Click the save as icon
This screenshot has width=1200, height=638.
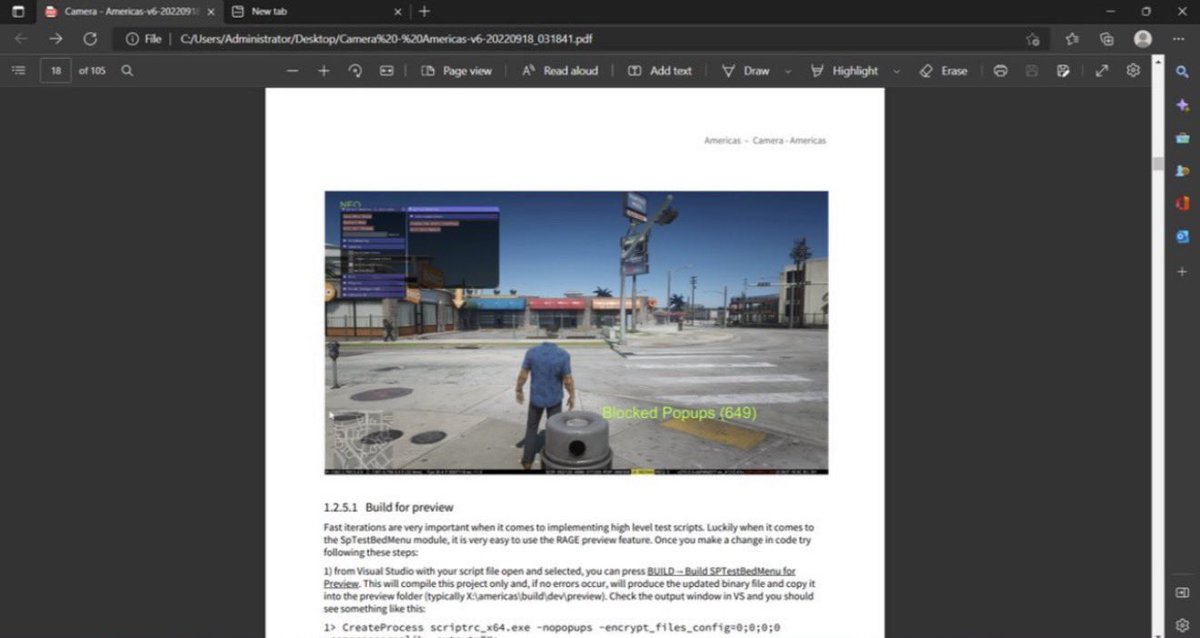1063,71
